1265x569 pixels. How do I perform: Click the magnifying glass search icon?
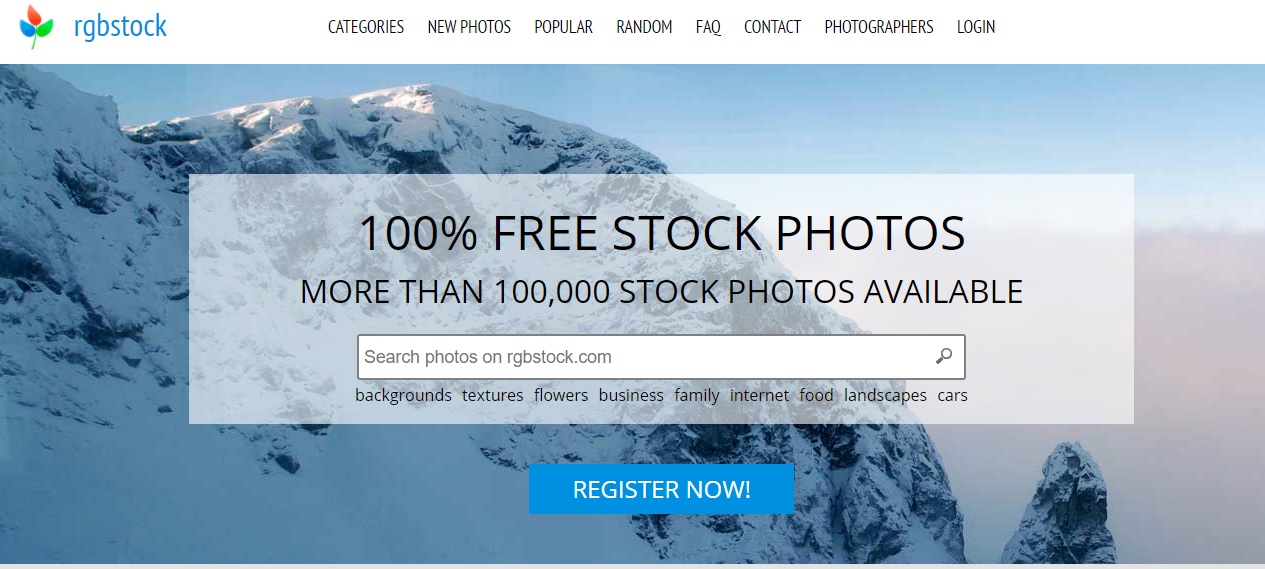pos(943,356)
